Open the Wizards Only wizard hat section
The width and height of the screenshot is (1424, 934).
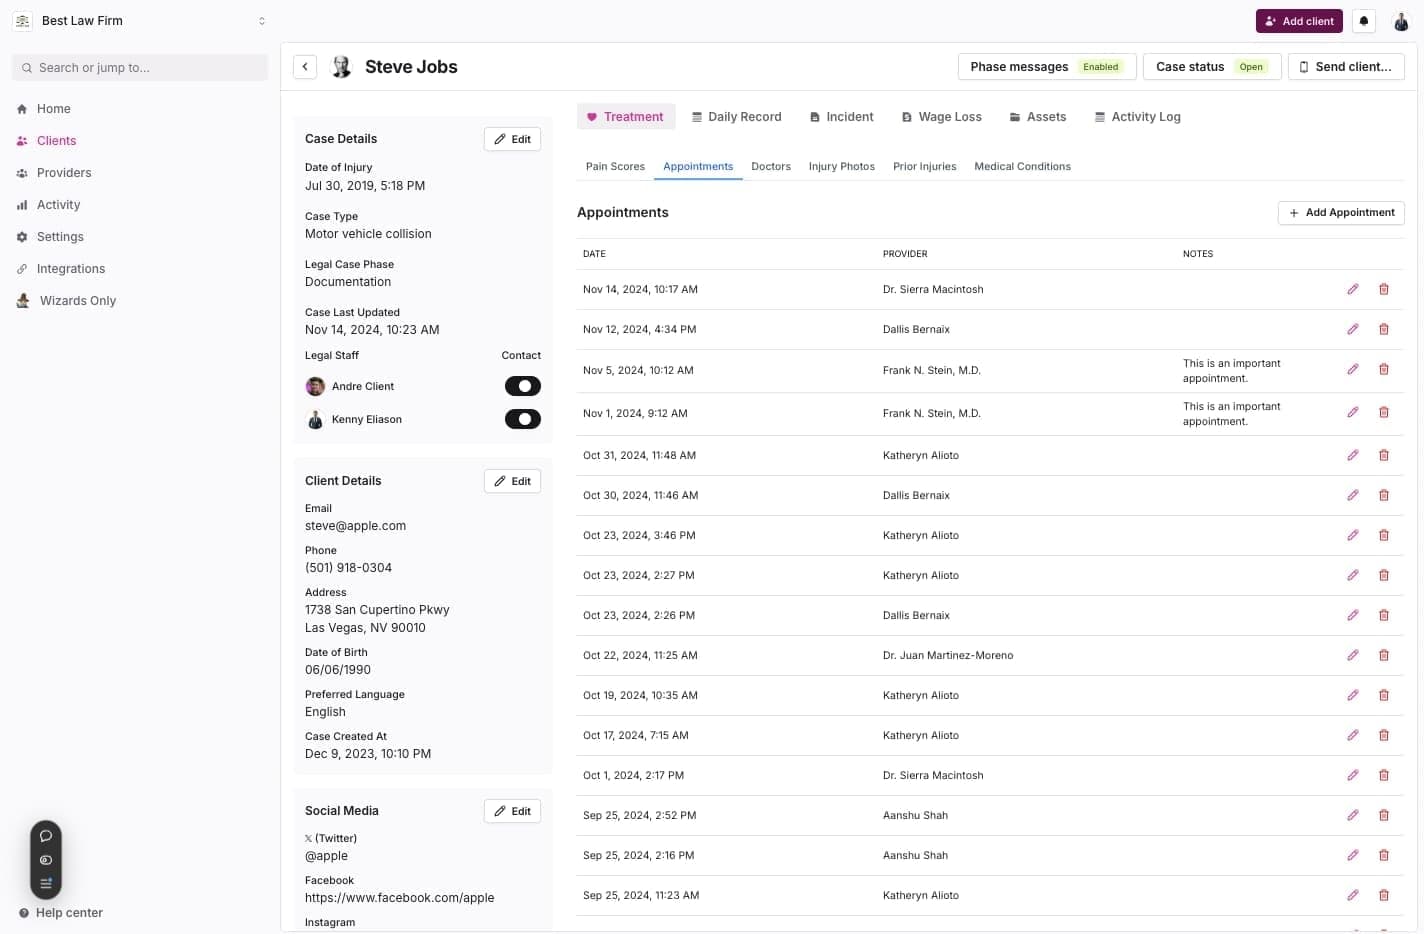click(22, 300)
